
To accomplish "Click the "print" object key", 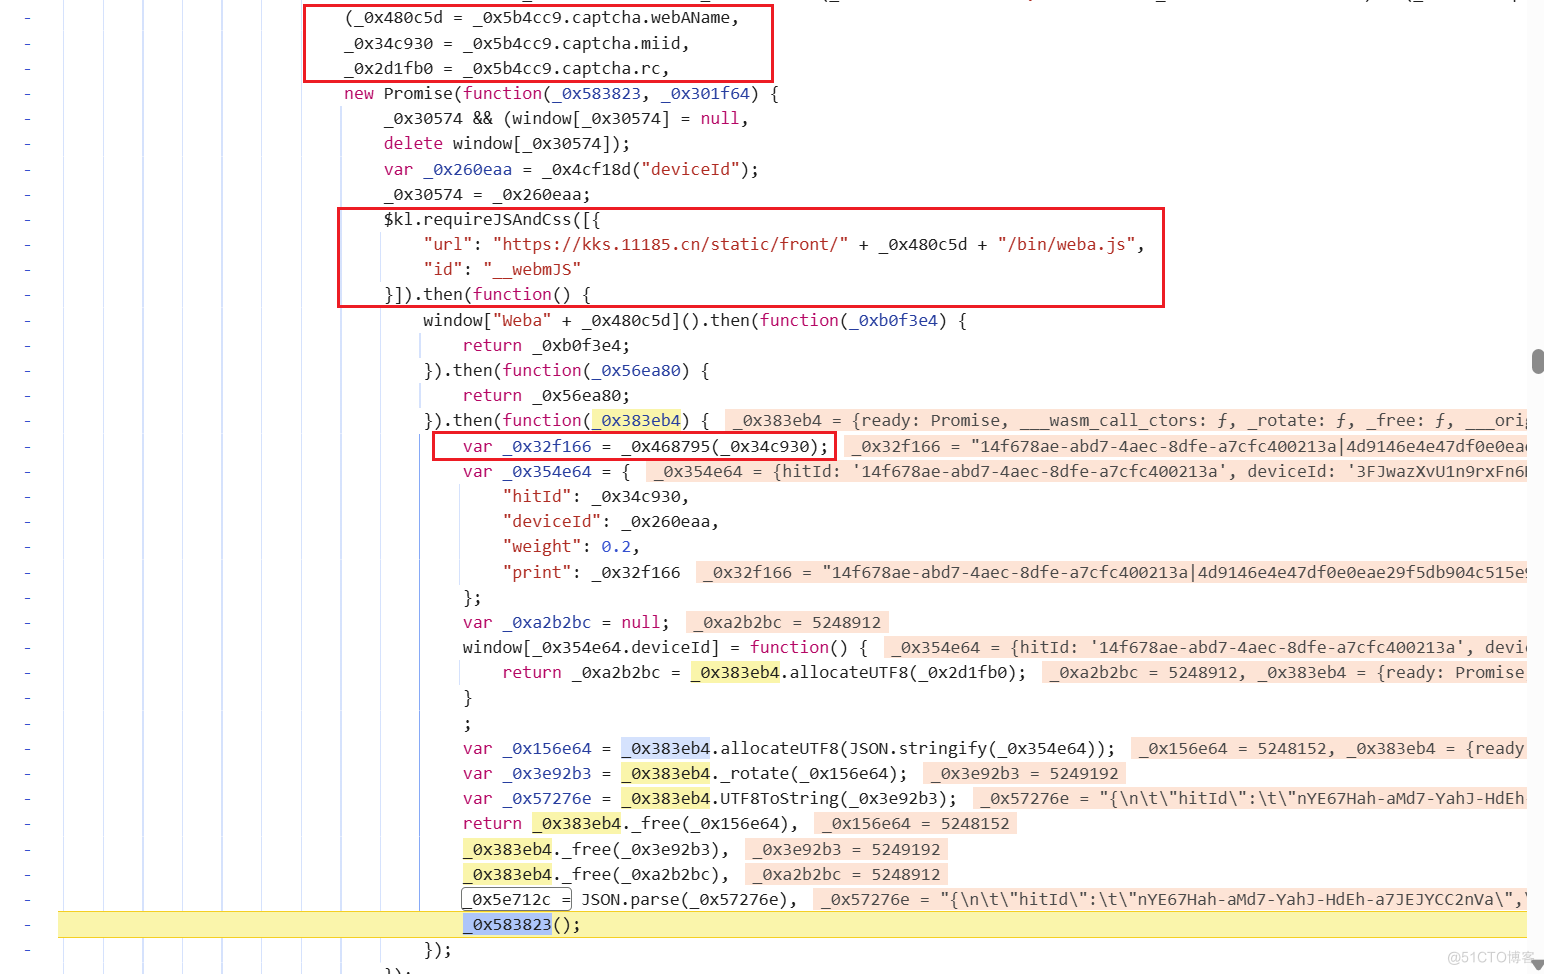I will tap(537, 573).
